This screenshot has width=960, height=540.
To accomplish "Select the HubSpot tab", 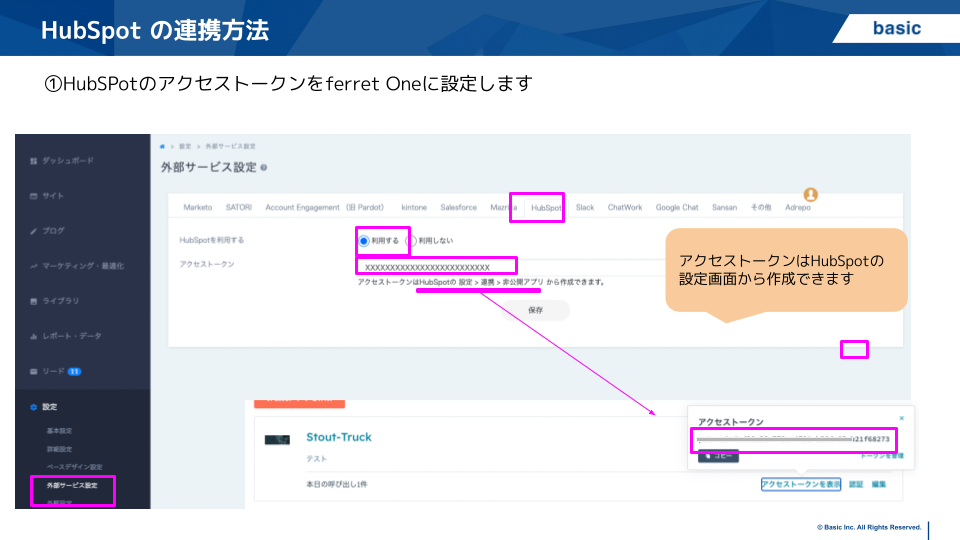I will 546,208.
